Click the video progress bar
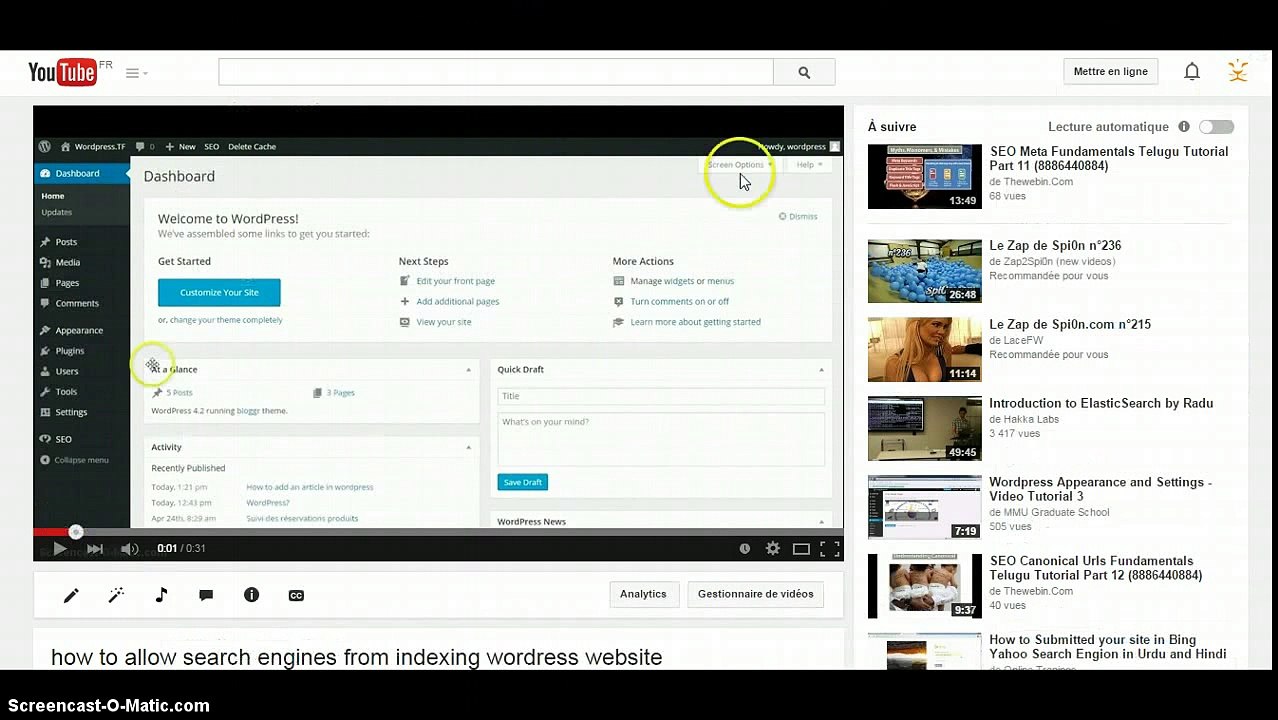 pyautogui.click(x=438, y=531)
